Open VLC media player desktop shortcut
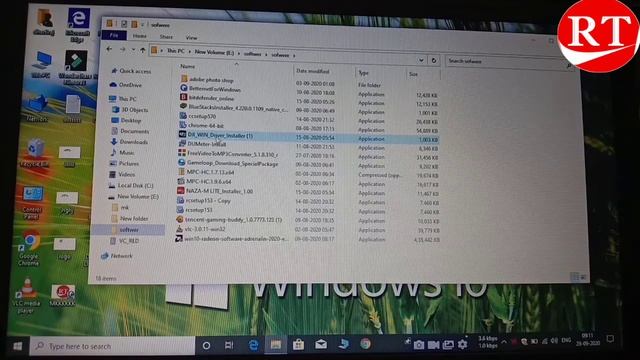This screenshot has height=360, width=640. pos(27,296)
